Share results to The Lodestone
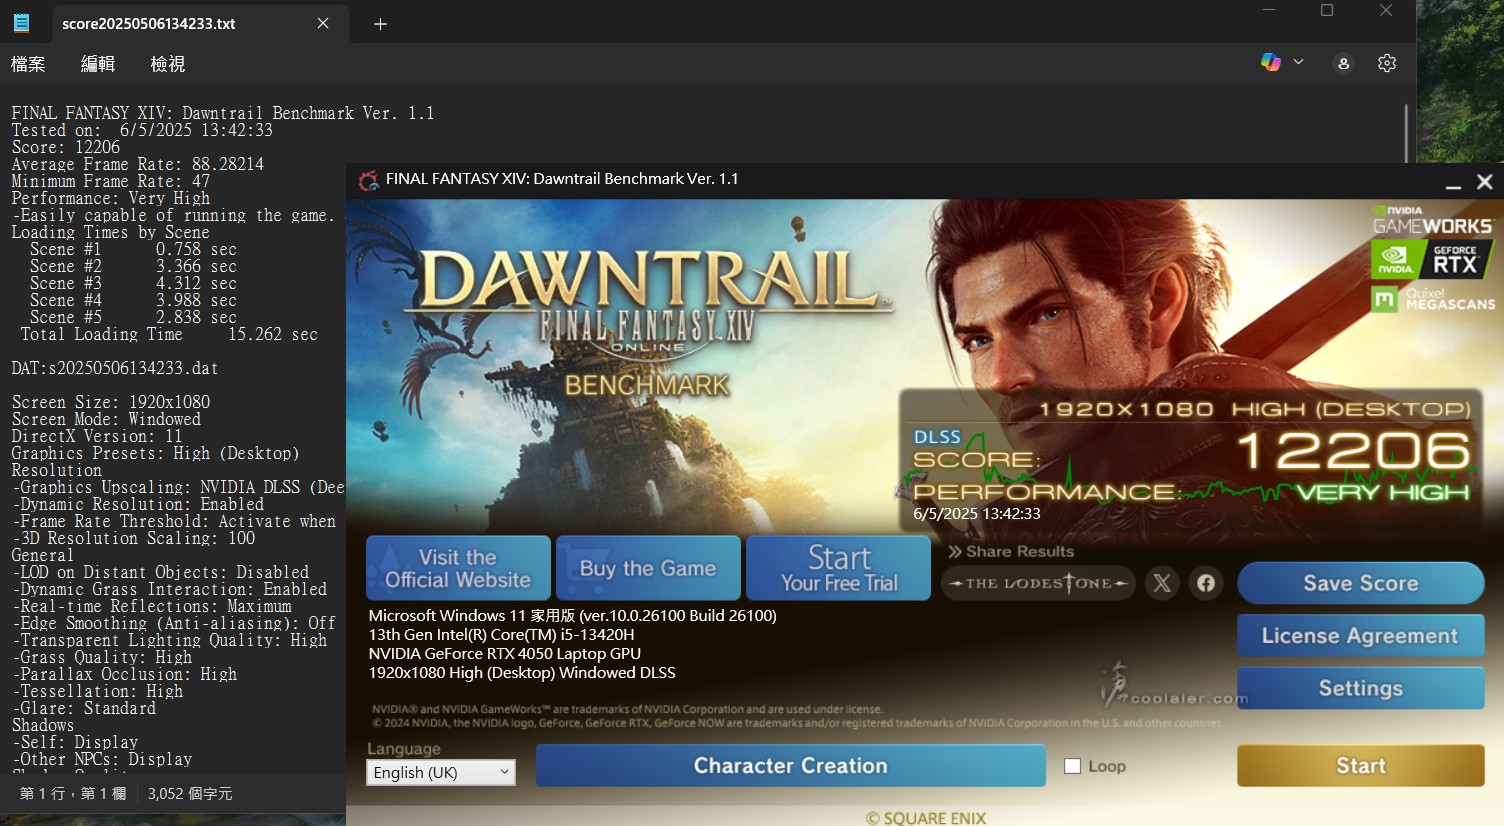 pyautogui.click(x=1038, y=583)
